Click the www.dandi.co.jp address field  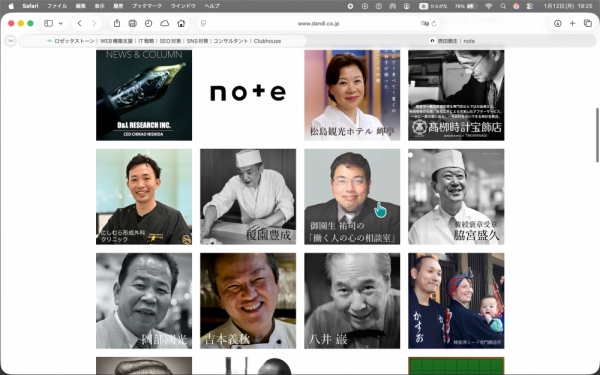pyautogui.click(x=318, y=23)
